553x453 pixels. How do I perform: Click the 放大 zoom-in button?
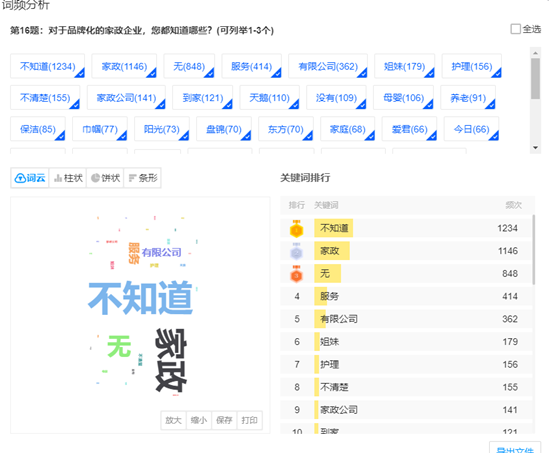click(x=173, y=420)
